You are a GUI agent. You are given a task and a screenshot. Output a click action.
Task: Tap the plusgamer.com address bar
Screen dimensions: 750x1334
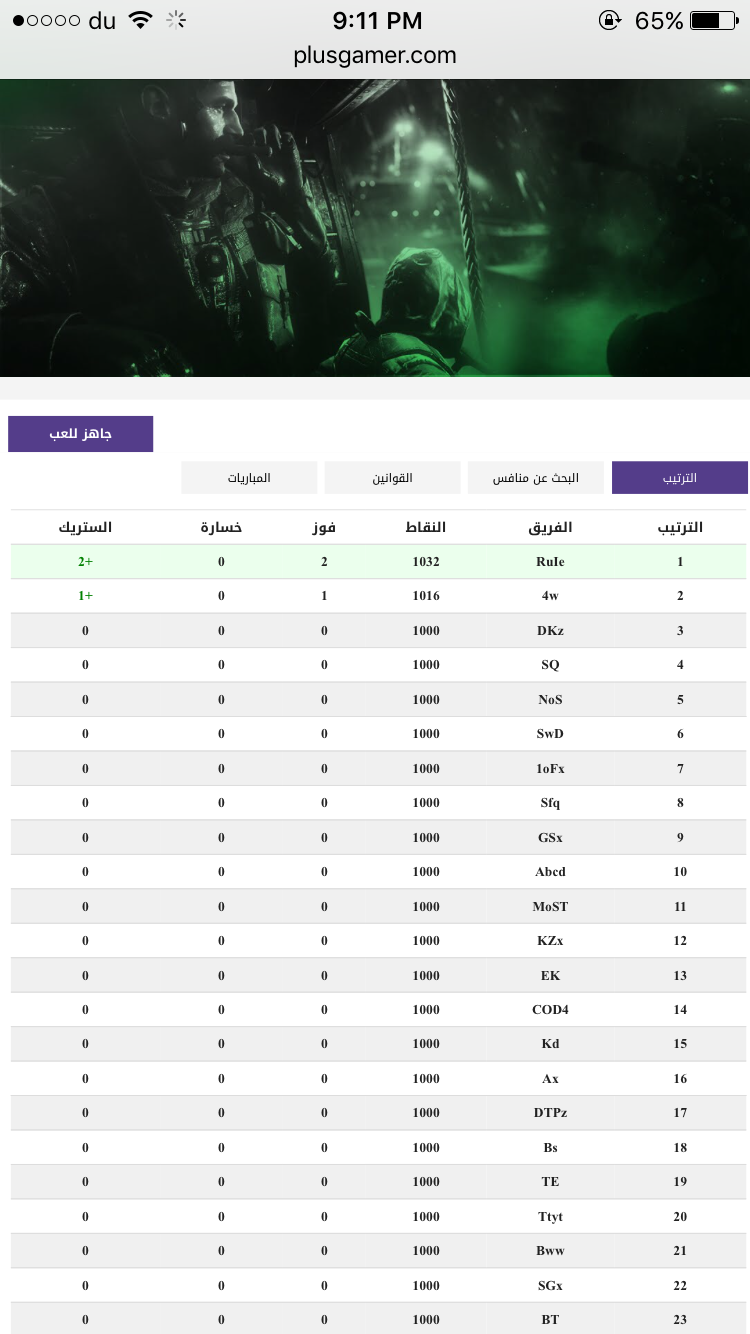(375, 55)
